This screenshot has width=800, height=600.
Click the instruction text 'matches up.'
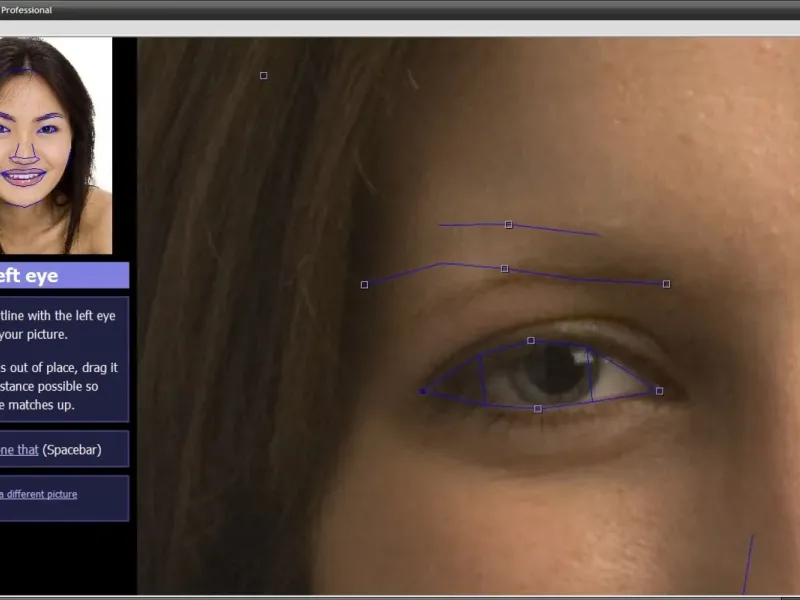coord(41,405)
